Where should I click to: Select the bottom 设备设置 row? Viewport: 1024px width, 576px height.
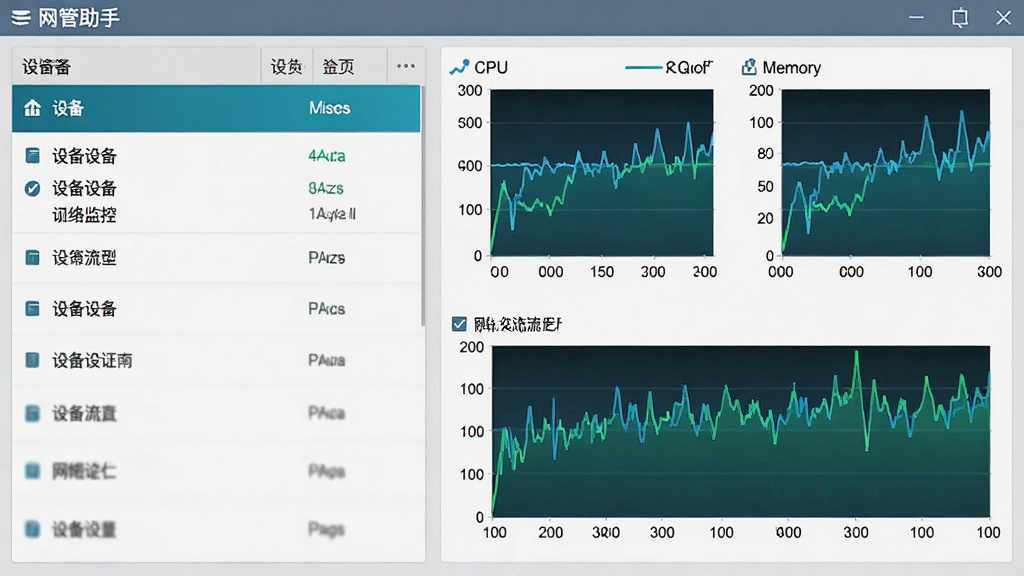pos(216,528)
